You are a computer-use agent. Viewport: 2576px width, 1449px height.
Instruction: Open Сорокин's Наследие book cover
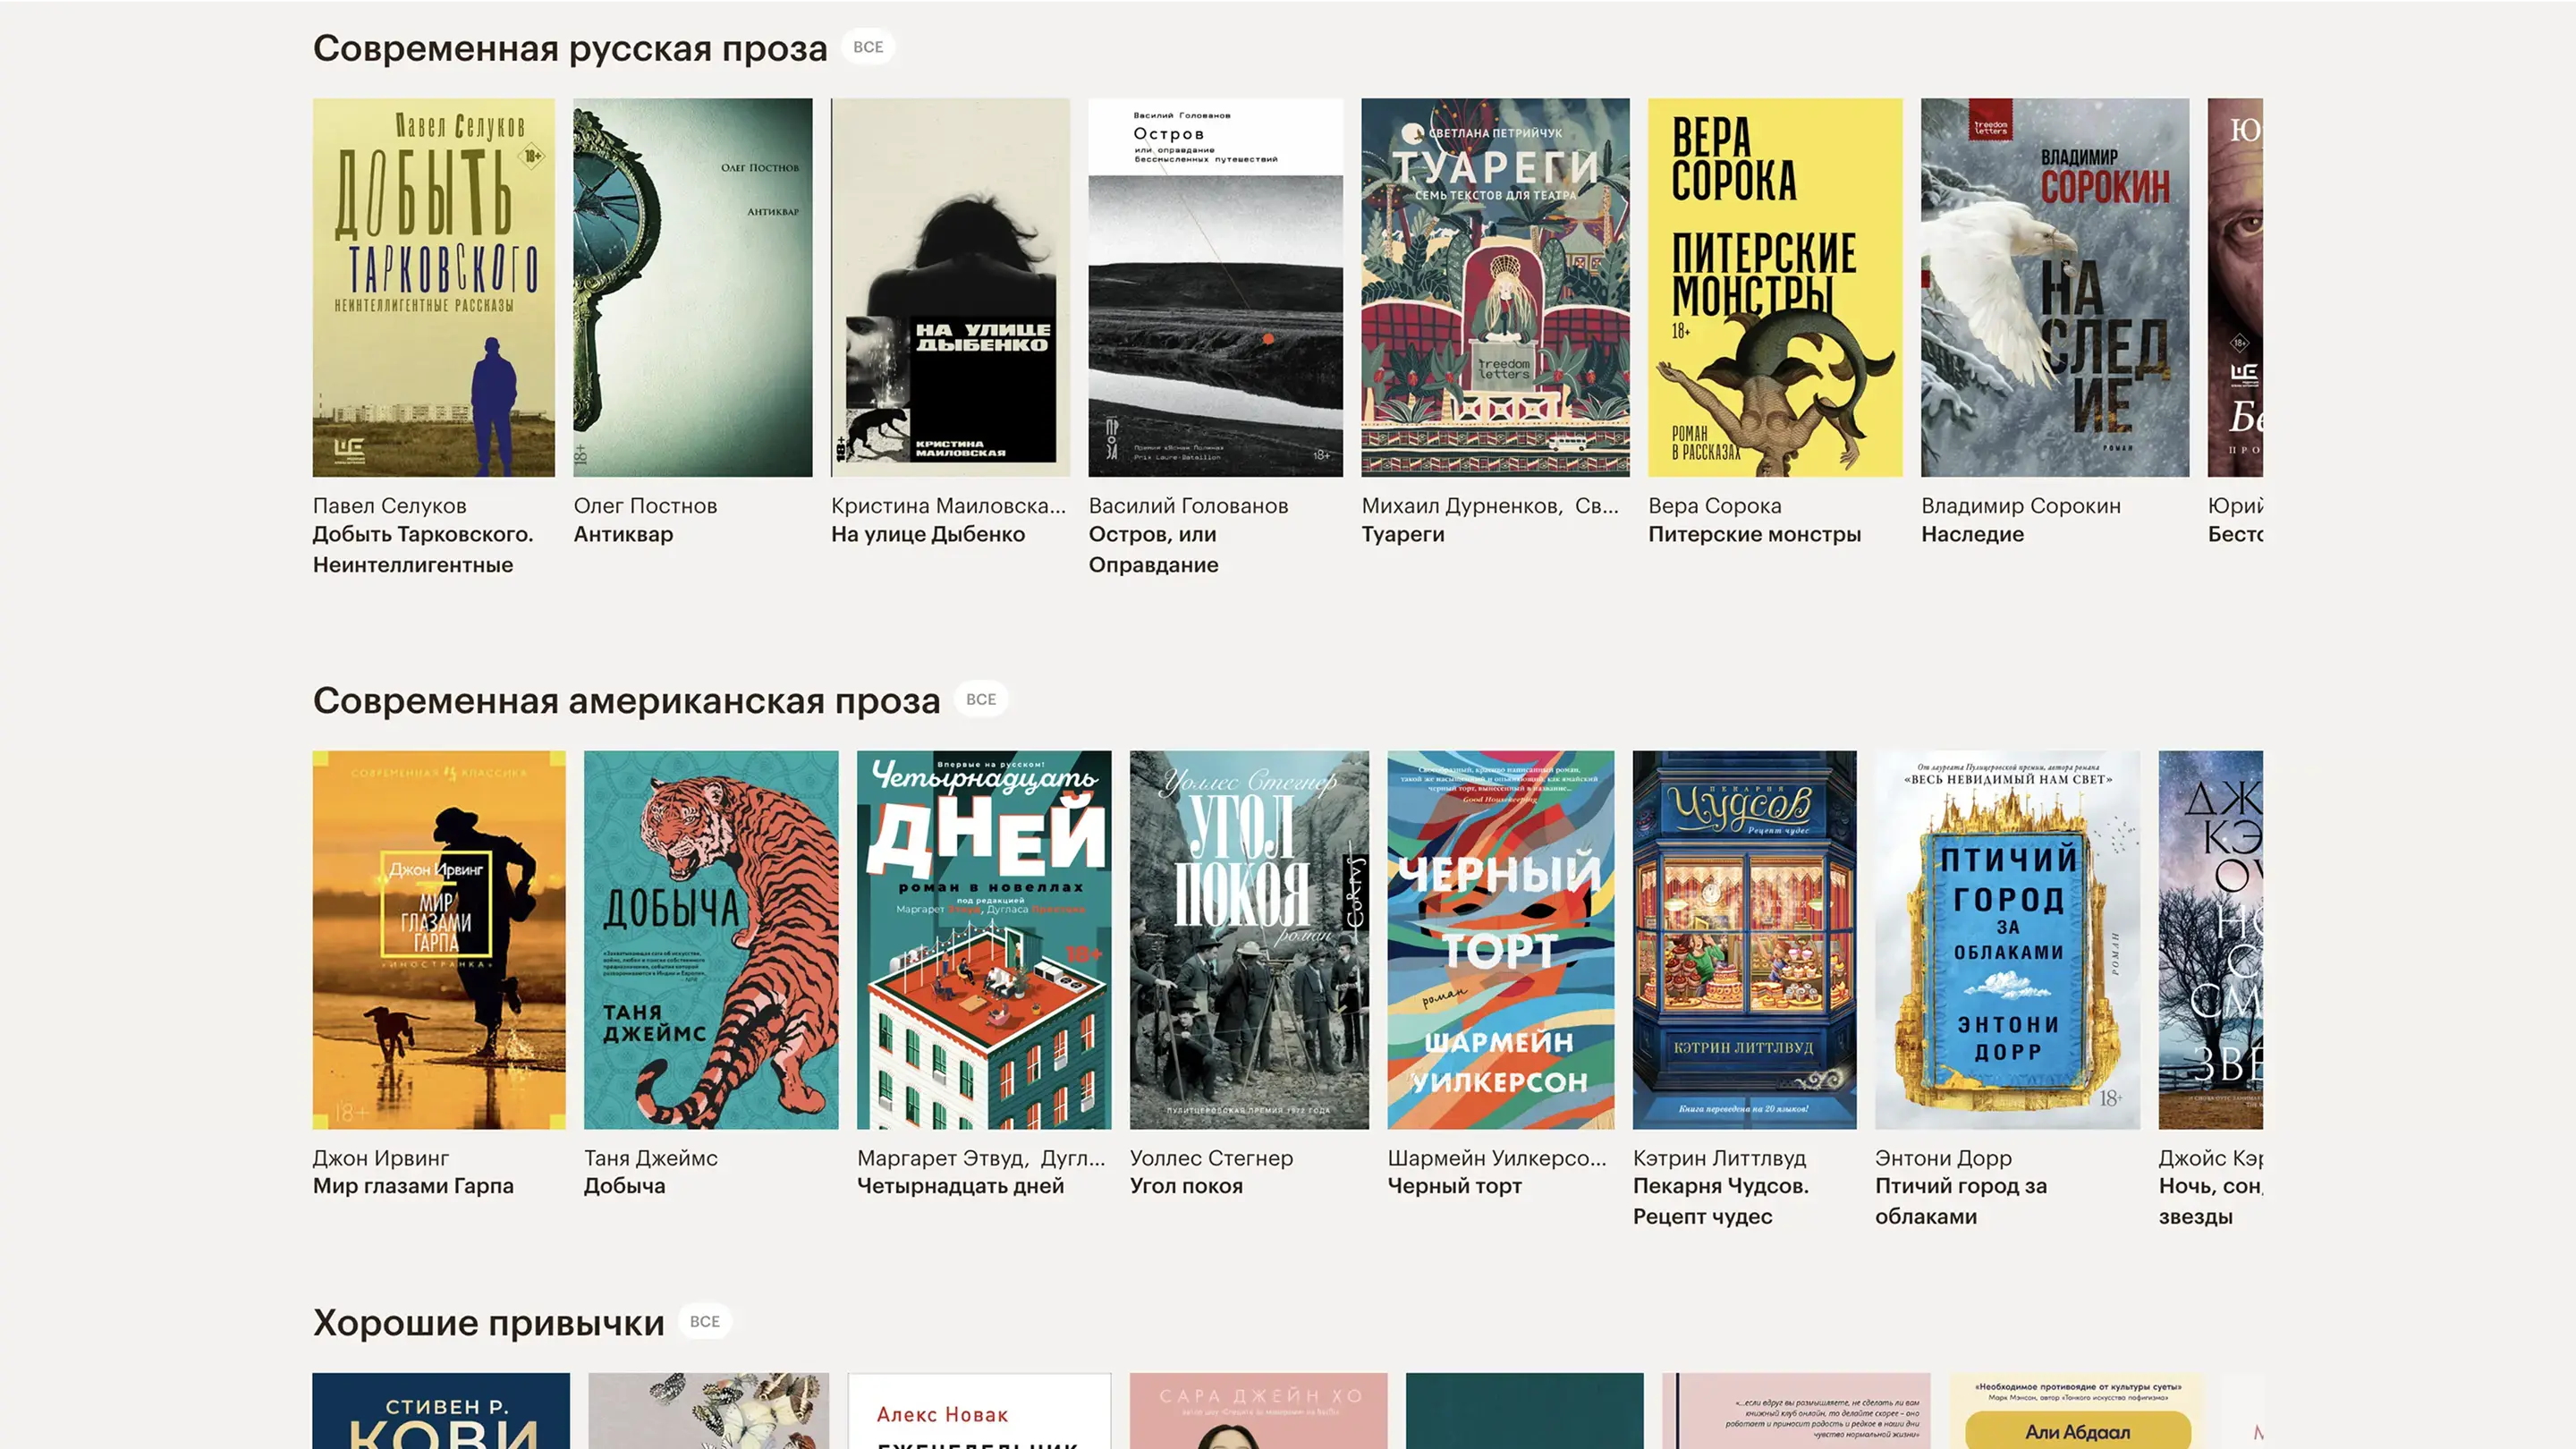2054,287
